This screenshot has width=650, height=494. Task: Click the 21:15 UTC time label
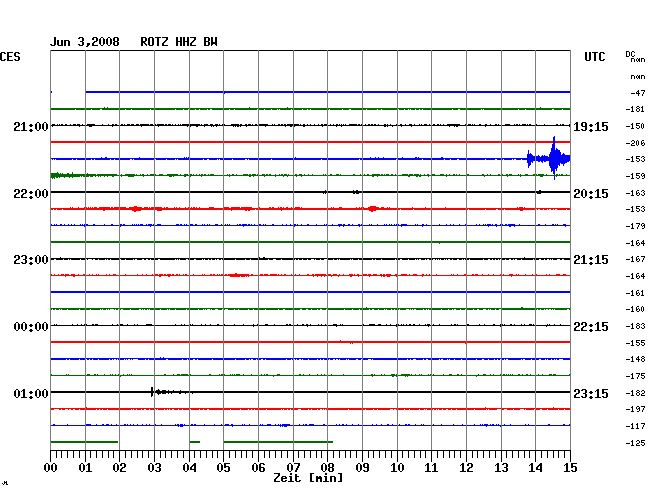(x=591, y=260)
